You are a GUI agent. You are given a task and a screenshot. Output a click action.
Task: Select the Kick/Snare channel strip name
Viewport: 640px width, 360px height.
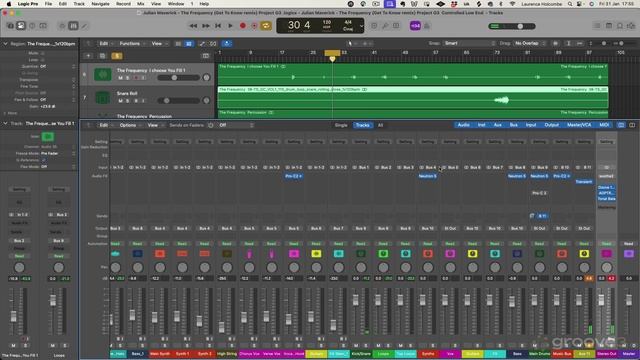[x=361, y=354]
